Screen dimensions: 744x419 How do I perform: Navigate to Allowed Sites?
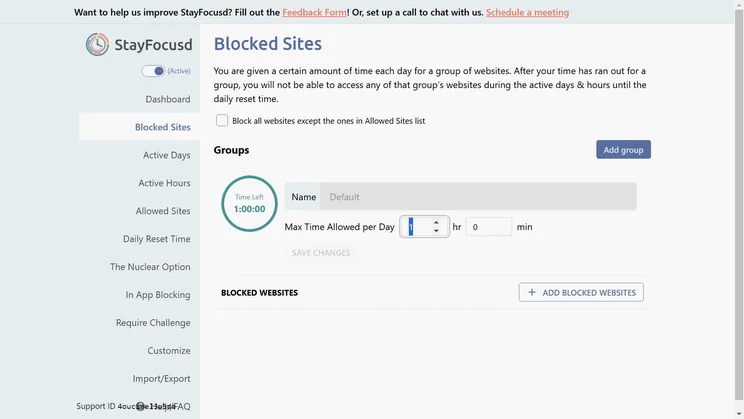point(163,211)
